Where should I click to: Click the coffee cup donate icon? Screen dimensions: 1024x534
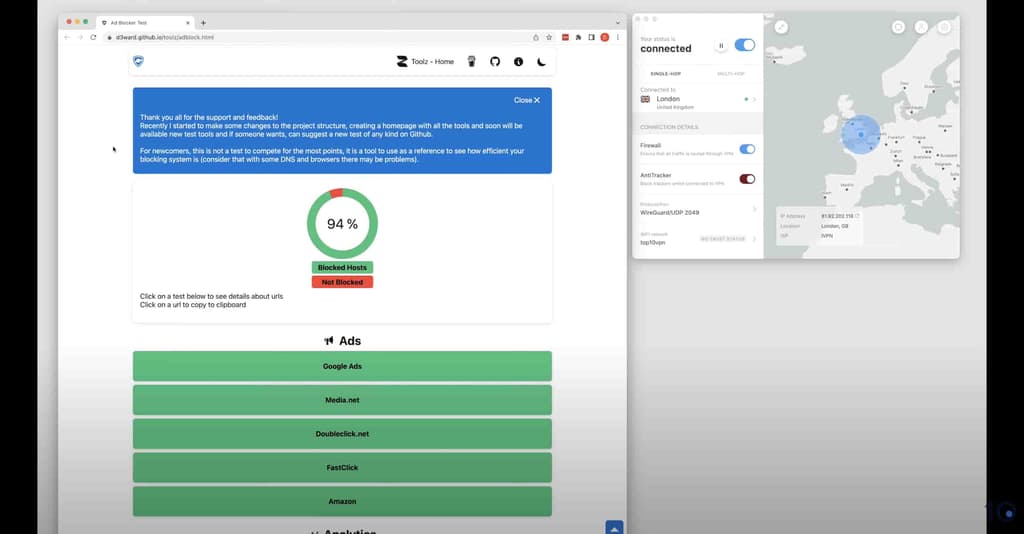click(472, 61)
